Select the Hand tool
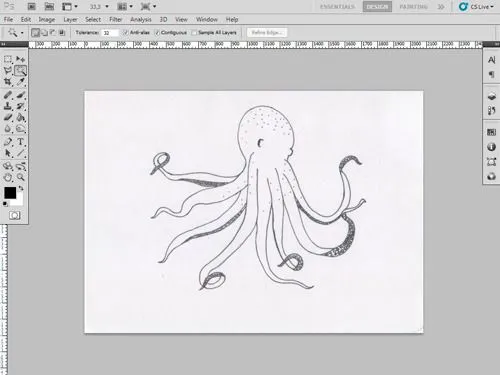 tap(8, 177)
